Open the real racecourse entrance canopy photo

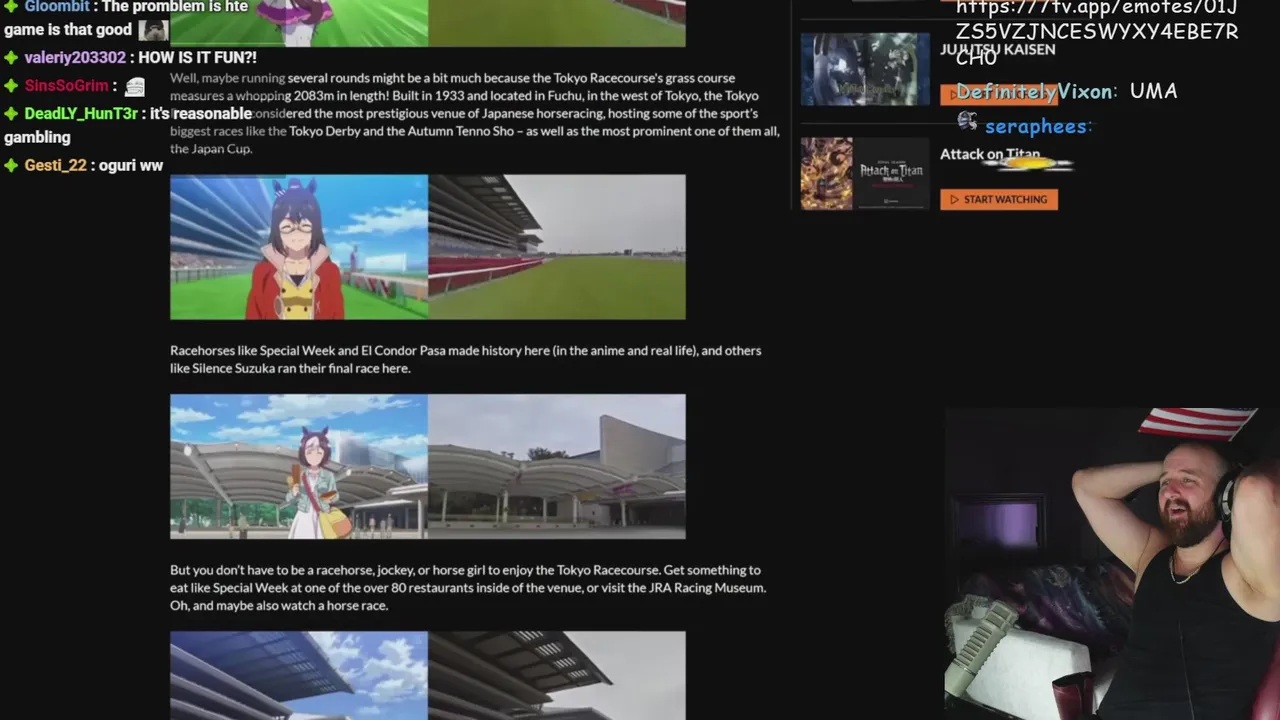click(557, 467)
